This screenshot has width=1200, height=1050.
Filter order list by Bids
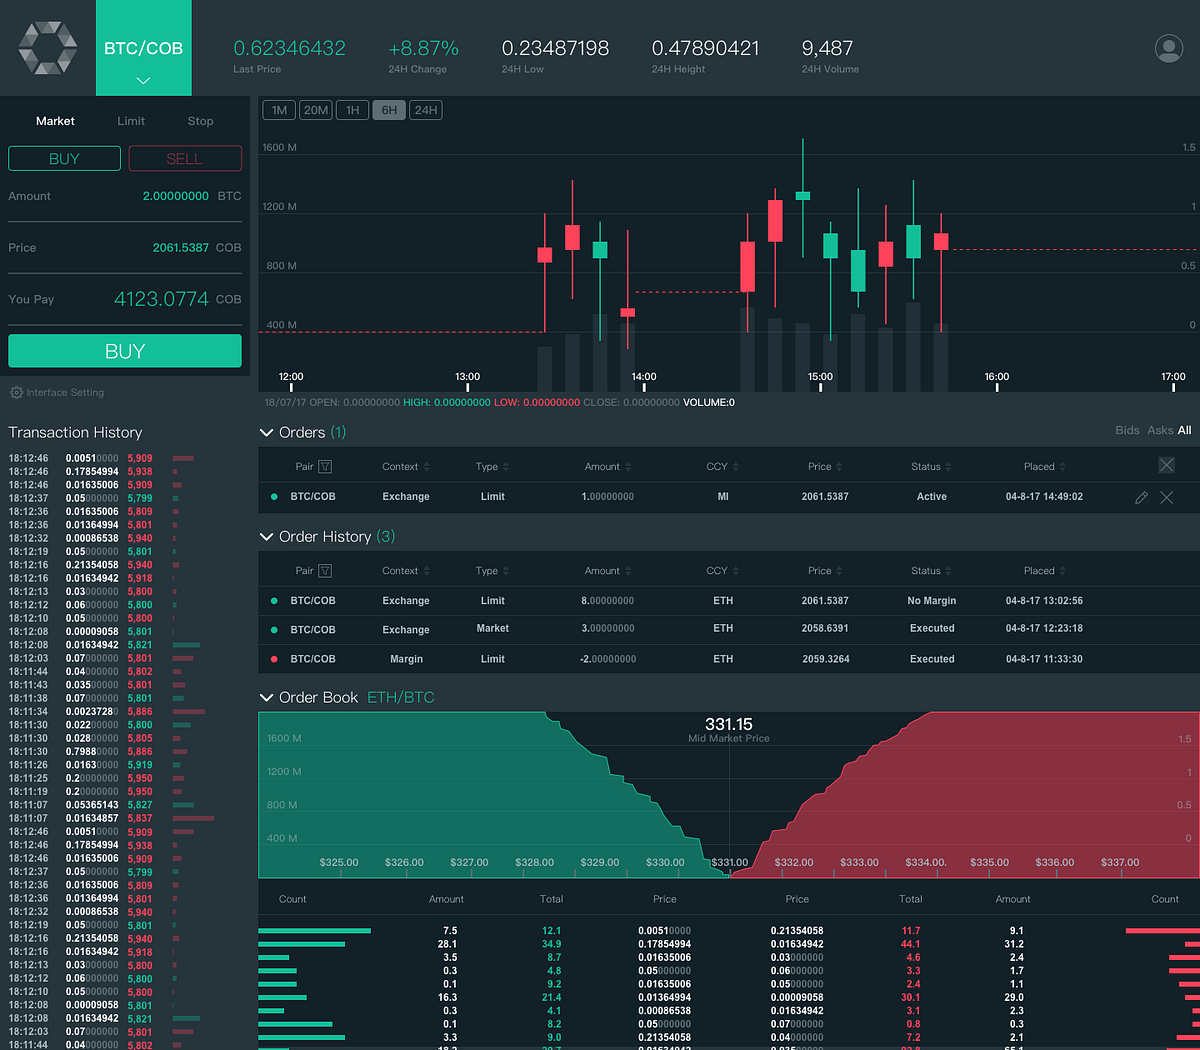1127,430
